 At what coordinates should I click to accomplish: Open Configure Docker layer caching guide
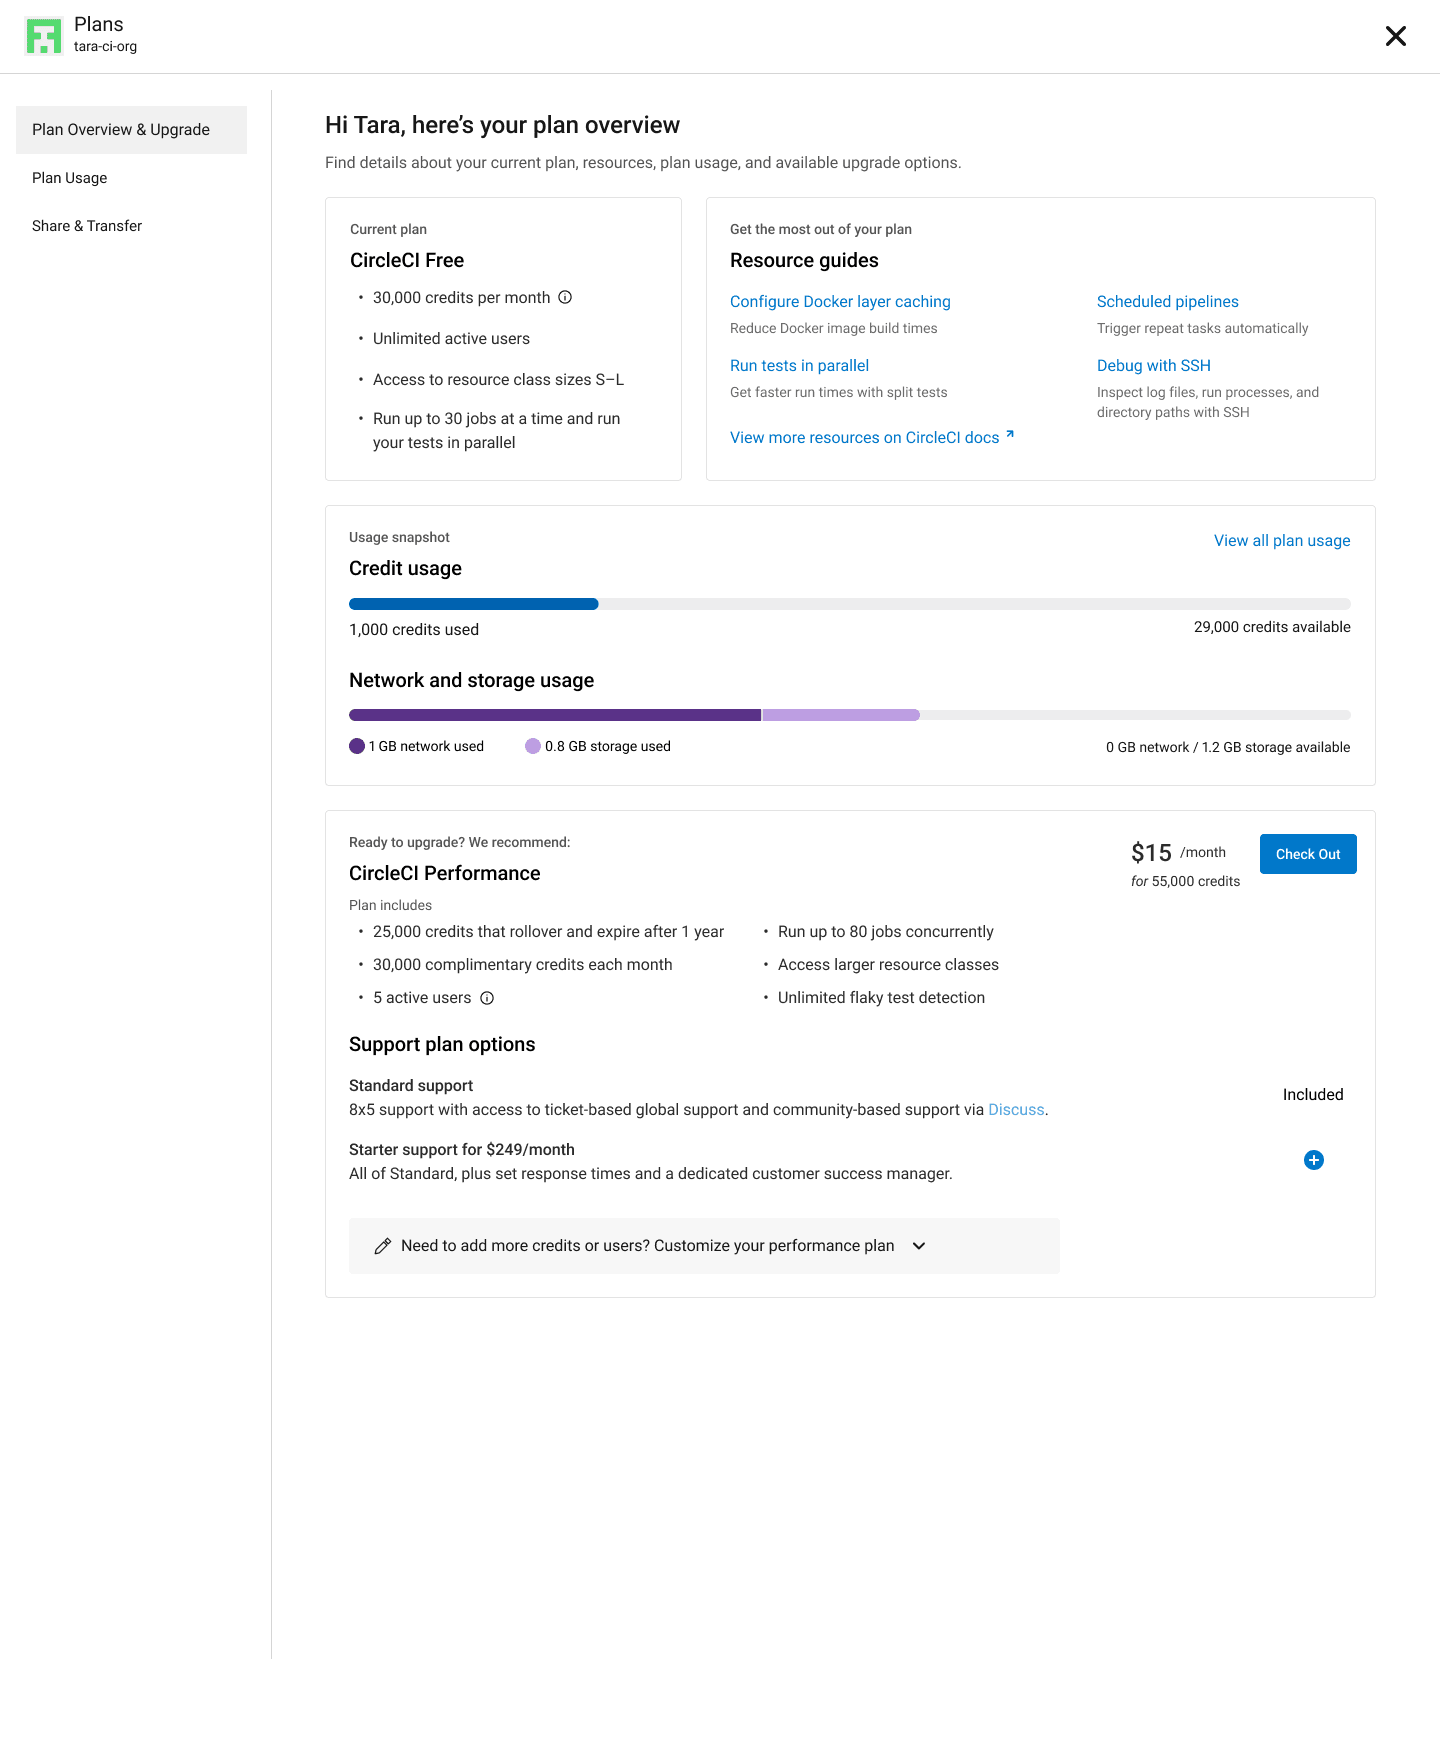pyautogui.click(x=840, y=302)
